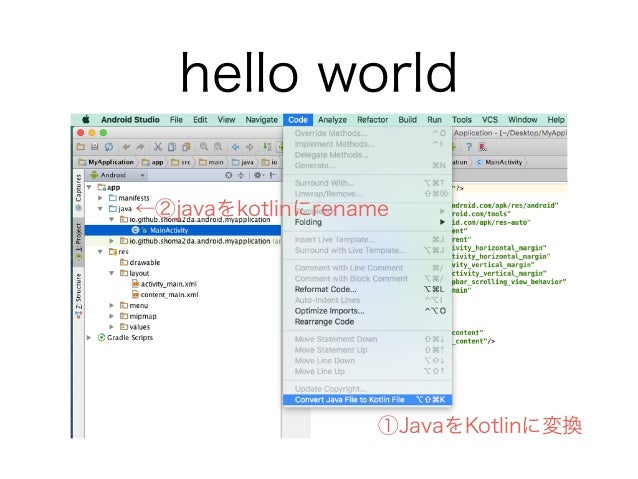Expand the Gradle Scripts node arrow
Screen dimensions: 638x479
click(89, 338)
